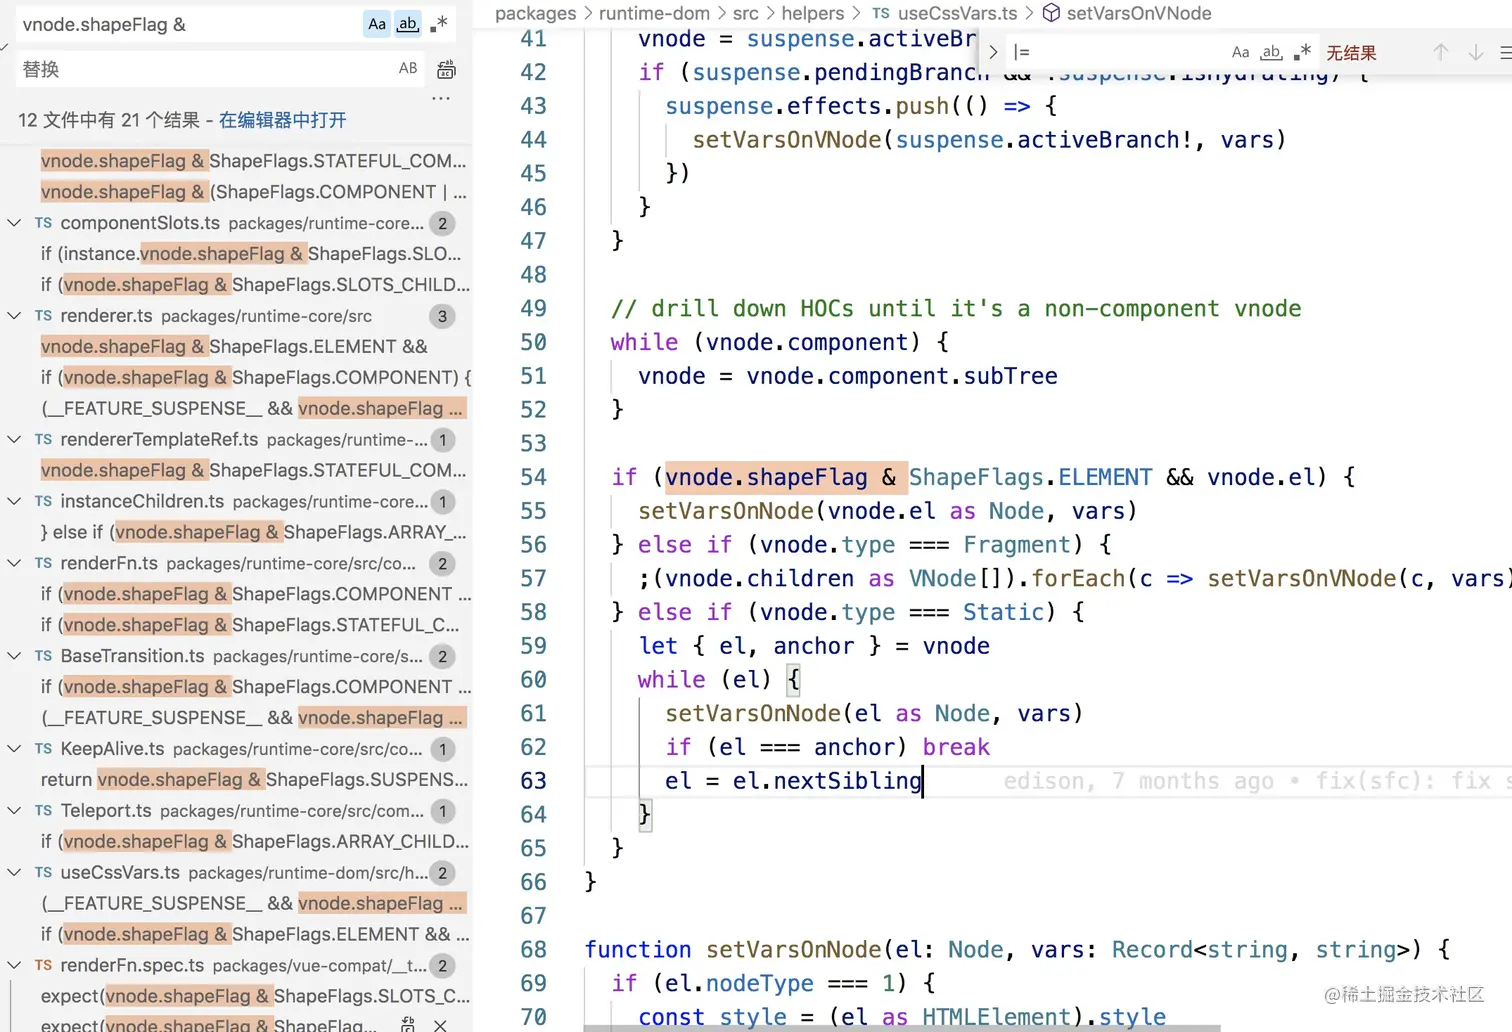Replace the last expect( result using its icon
Viewport: 1512px width, 1032px height.
pyautogui.click(x=408, y=1024)
